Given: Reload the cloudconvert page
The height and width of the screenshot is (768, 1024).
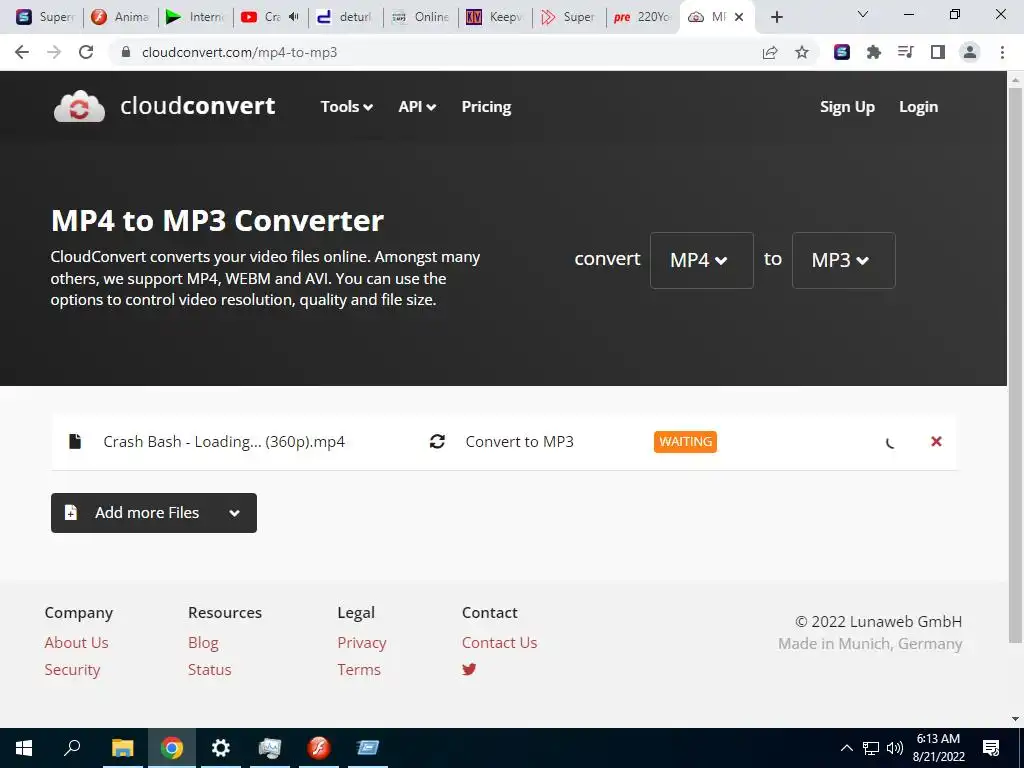Looking at the screenshot, I should 86,52.
